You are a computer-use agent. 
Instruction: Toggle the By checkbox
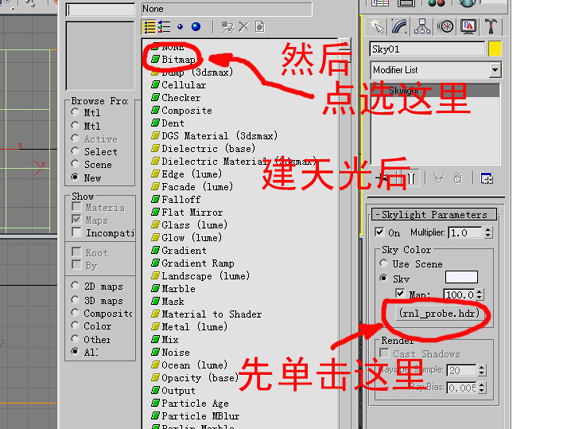(76, 264)
